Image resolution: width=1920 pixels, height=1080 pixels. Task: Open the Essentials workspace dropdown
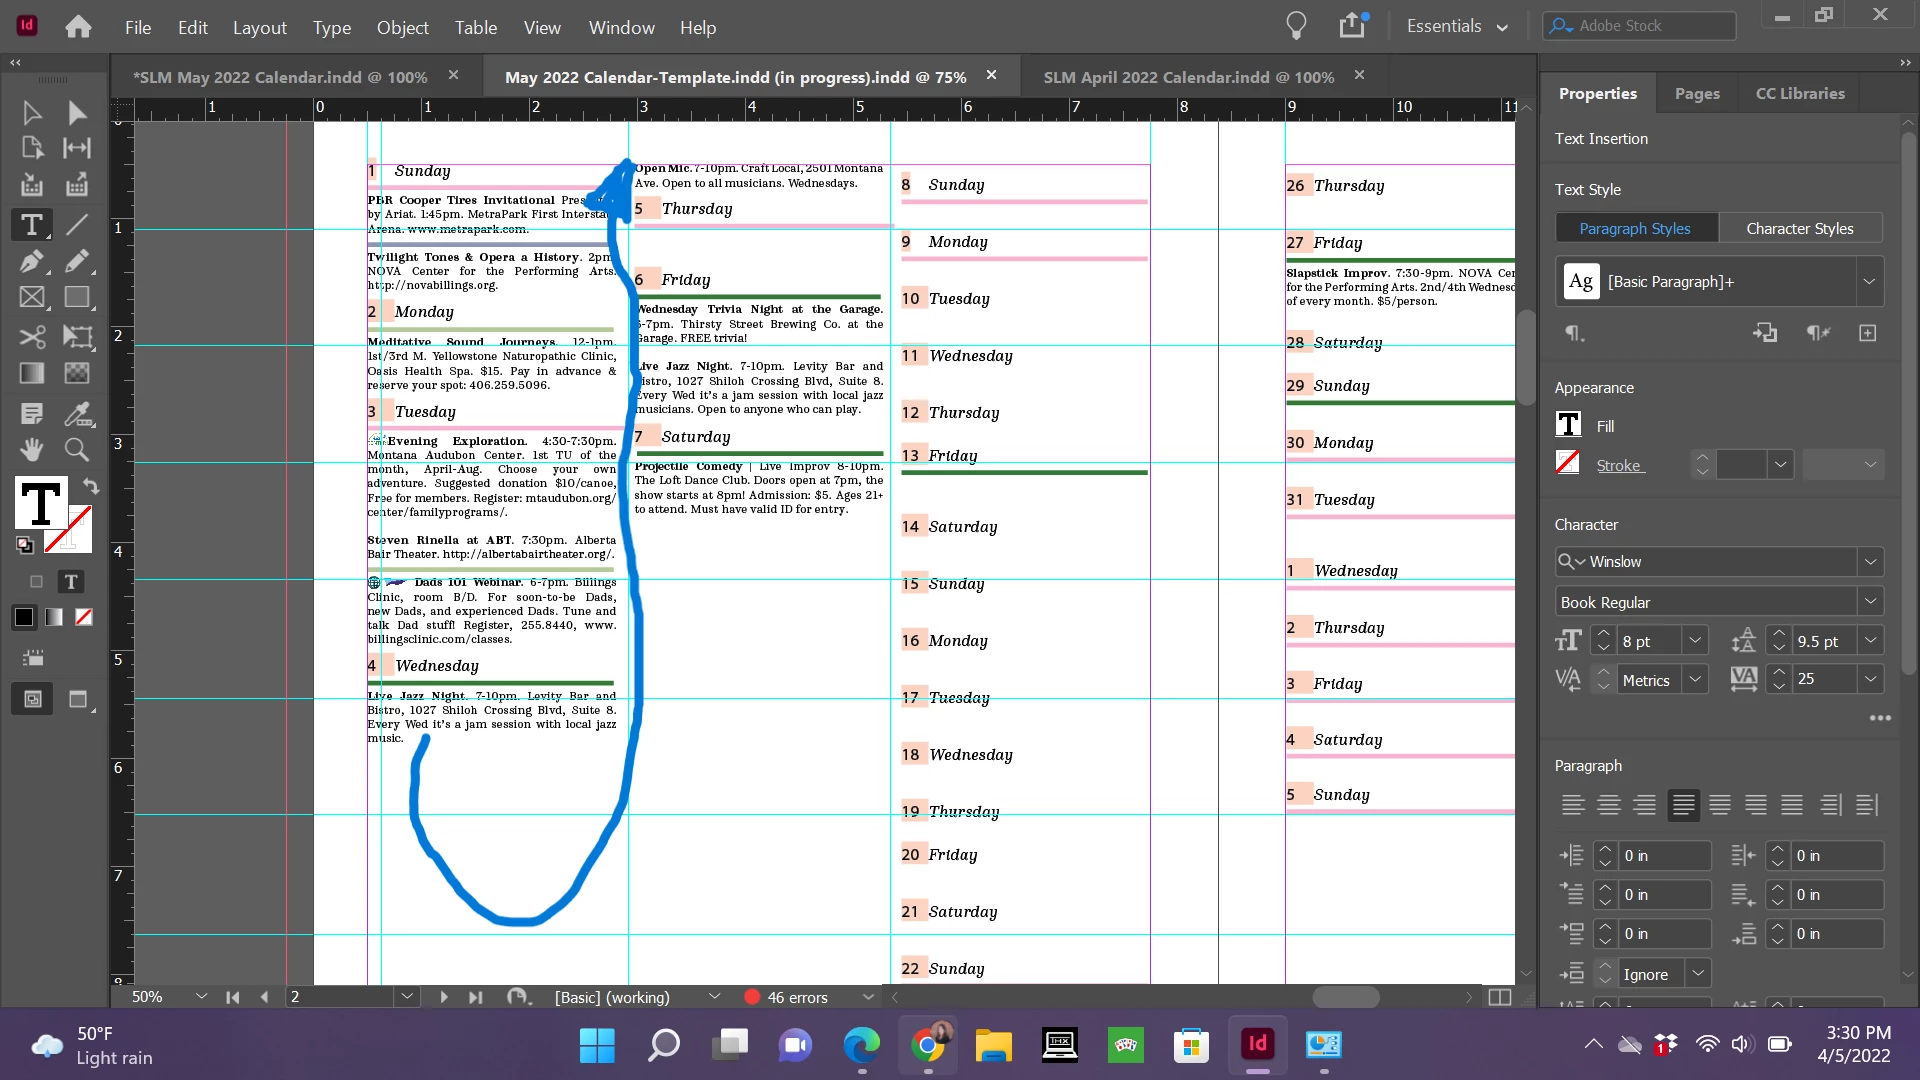[1456, 27]
